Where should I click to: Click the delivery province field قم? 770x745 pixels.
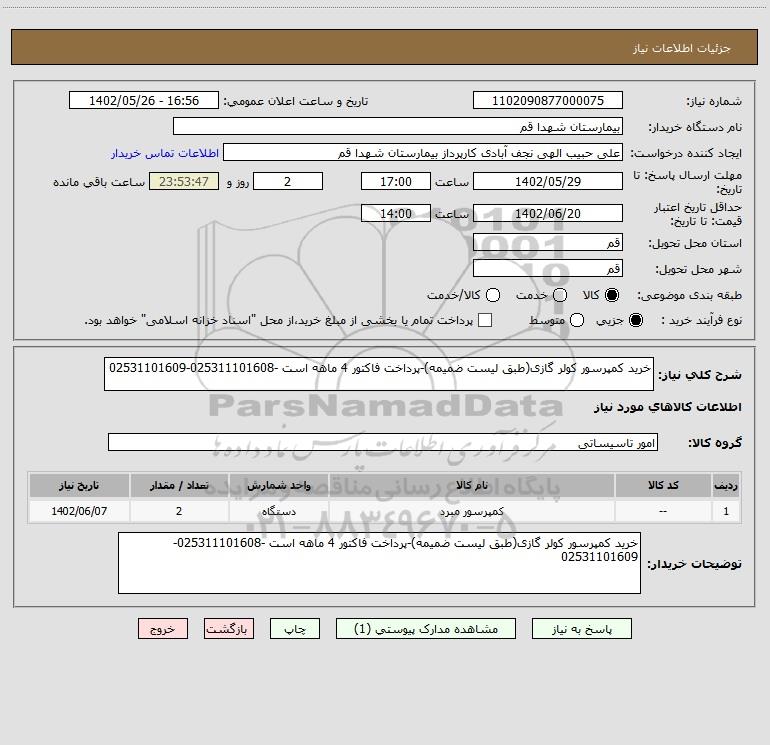click(x=548, y=242)
